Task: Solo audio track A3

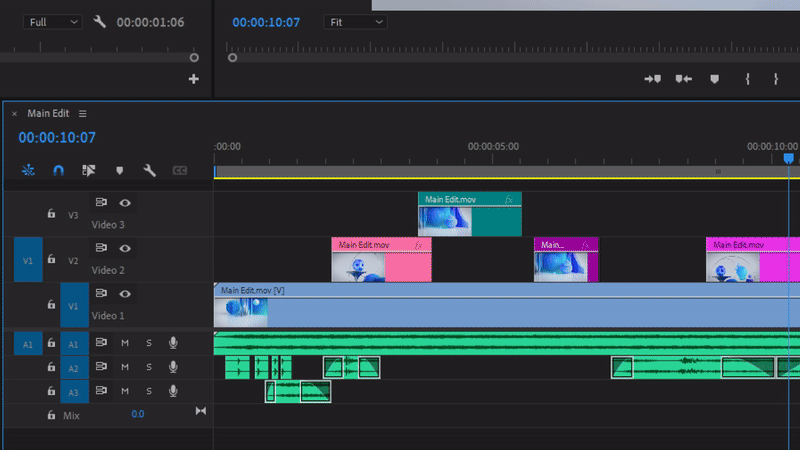Action: pyautogui.click(x=149, y=391)
